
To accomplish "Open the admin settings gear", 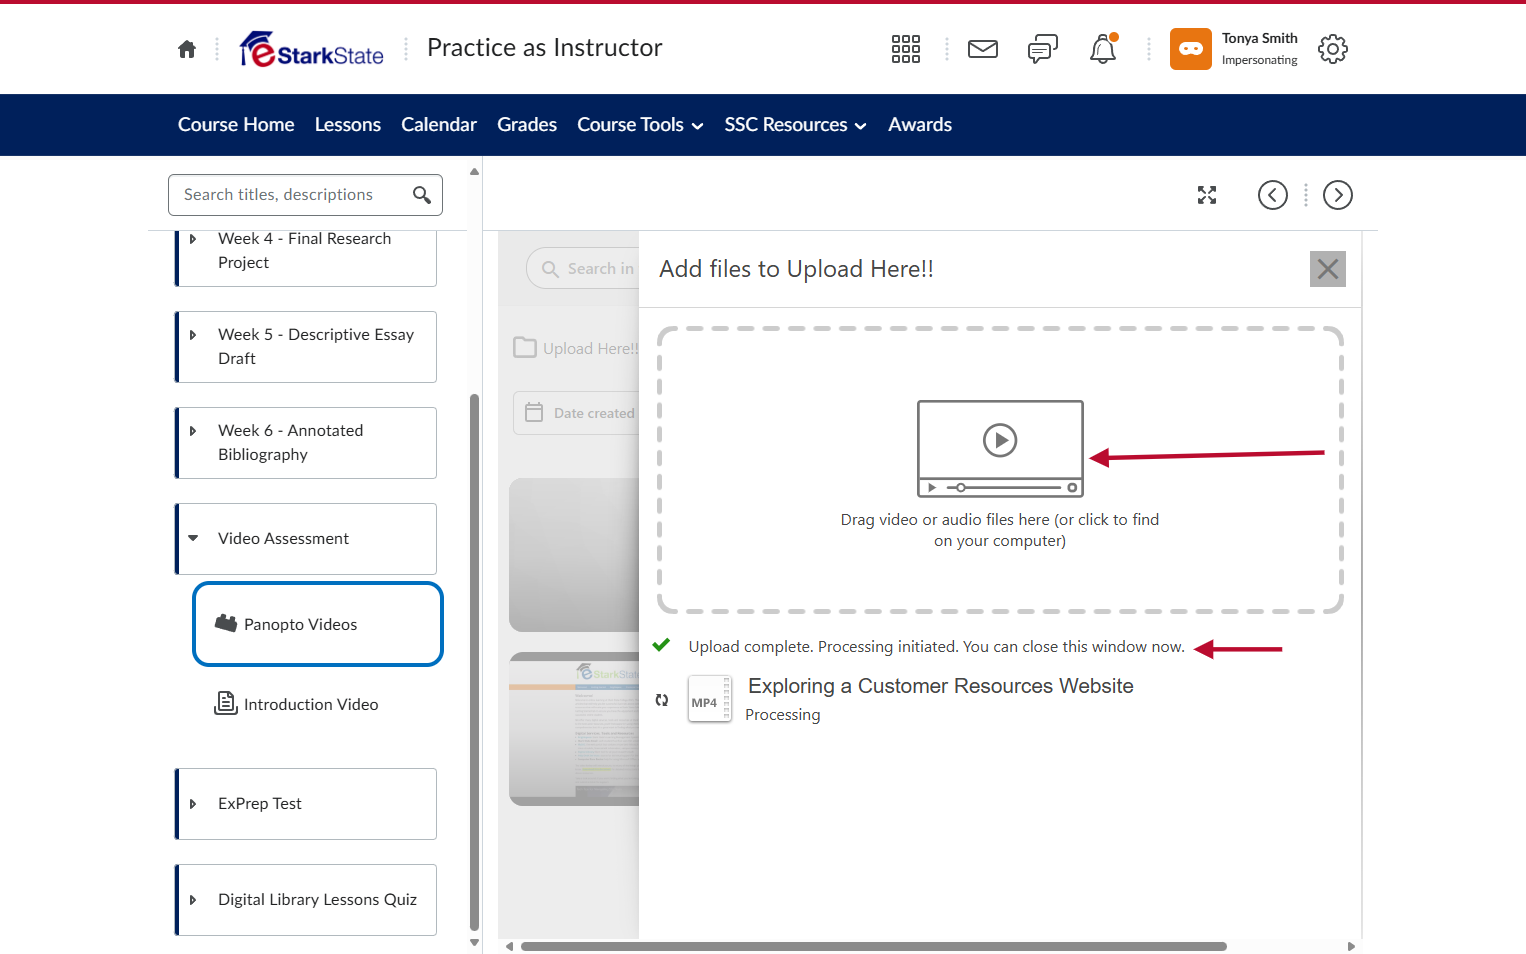I will pyautogui.click(x=1333, y=49).
